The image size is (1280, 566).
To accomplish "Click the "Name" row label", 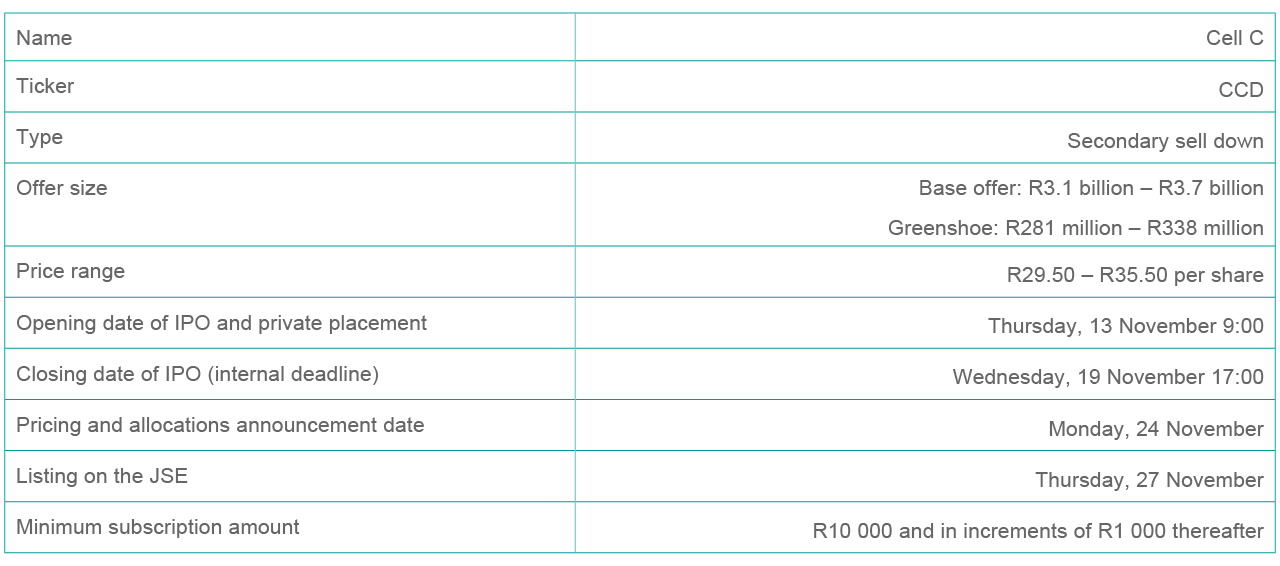I will tap(44, 38).
